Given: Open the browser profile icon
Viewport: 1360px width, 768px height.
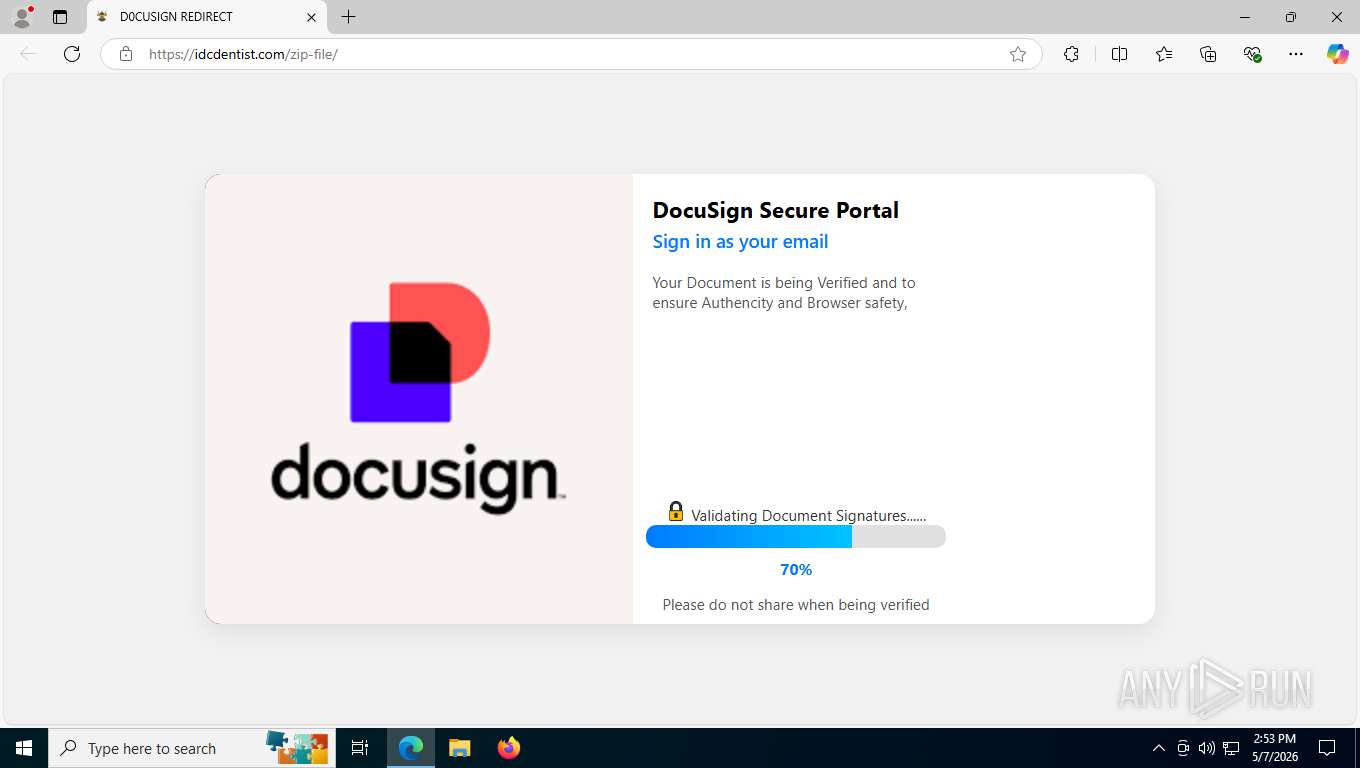Looking at the screenshot, I should click(x=22, y=17).
